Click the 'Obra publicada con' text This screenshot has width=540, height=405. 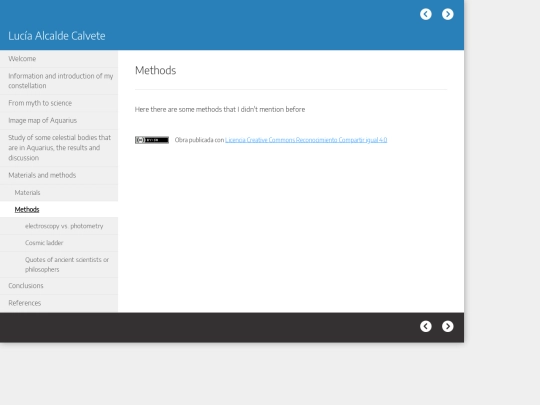199,140
